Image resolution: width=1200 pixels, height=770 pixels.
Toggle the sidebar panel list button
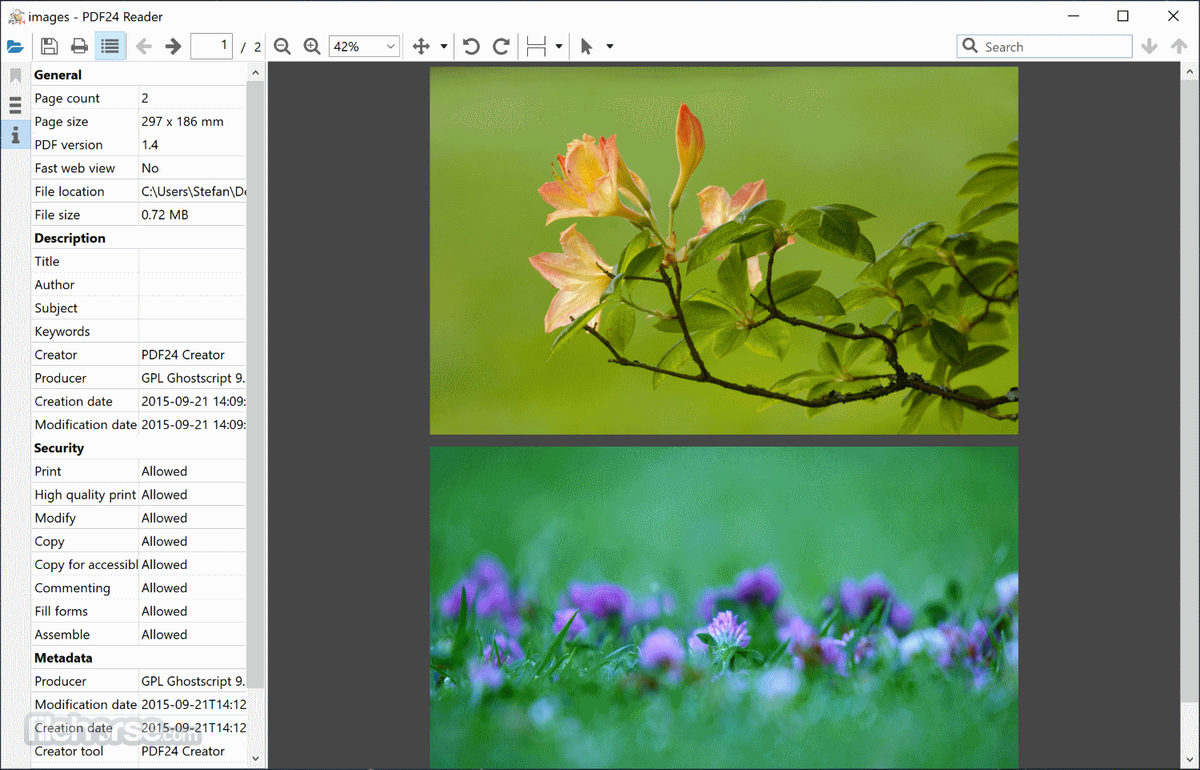[x=110, y=46]
